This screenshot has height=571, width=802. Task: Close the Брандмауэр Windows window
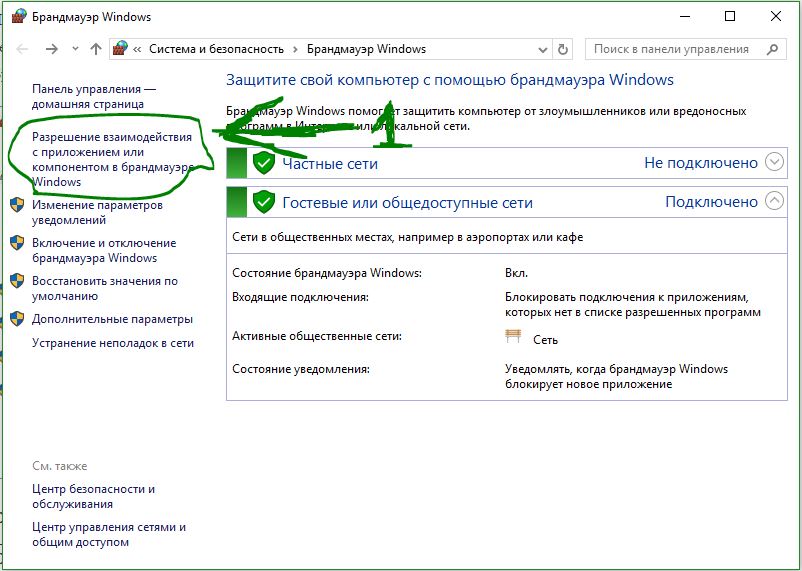pos(775,16)
